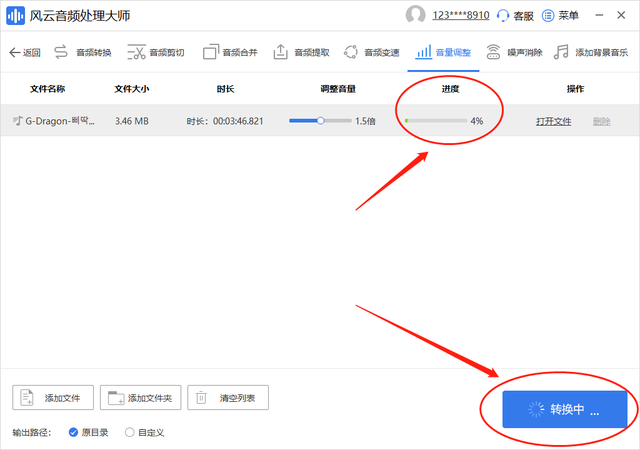Screen dimensions: 640x450
Task: Switch to the 音频提取 tab label
Action: click(x=312, y=53)
